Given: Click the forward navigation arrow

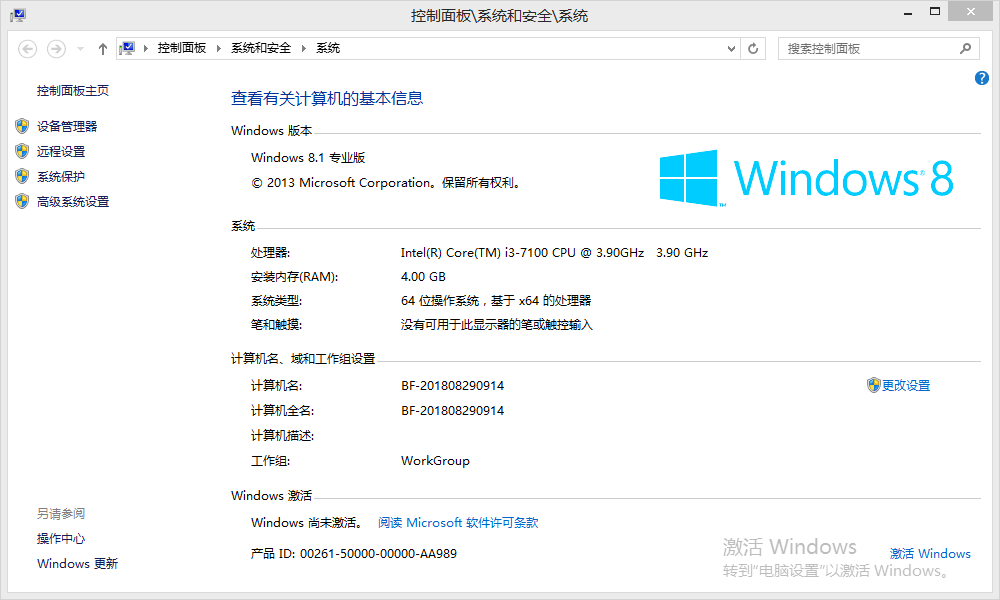Looking at the screenshot, I should [x=57, y=48].
